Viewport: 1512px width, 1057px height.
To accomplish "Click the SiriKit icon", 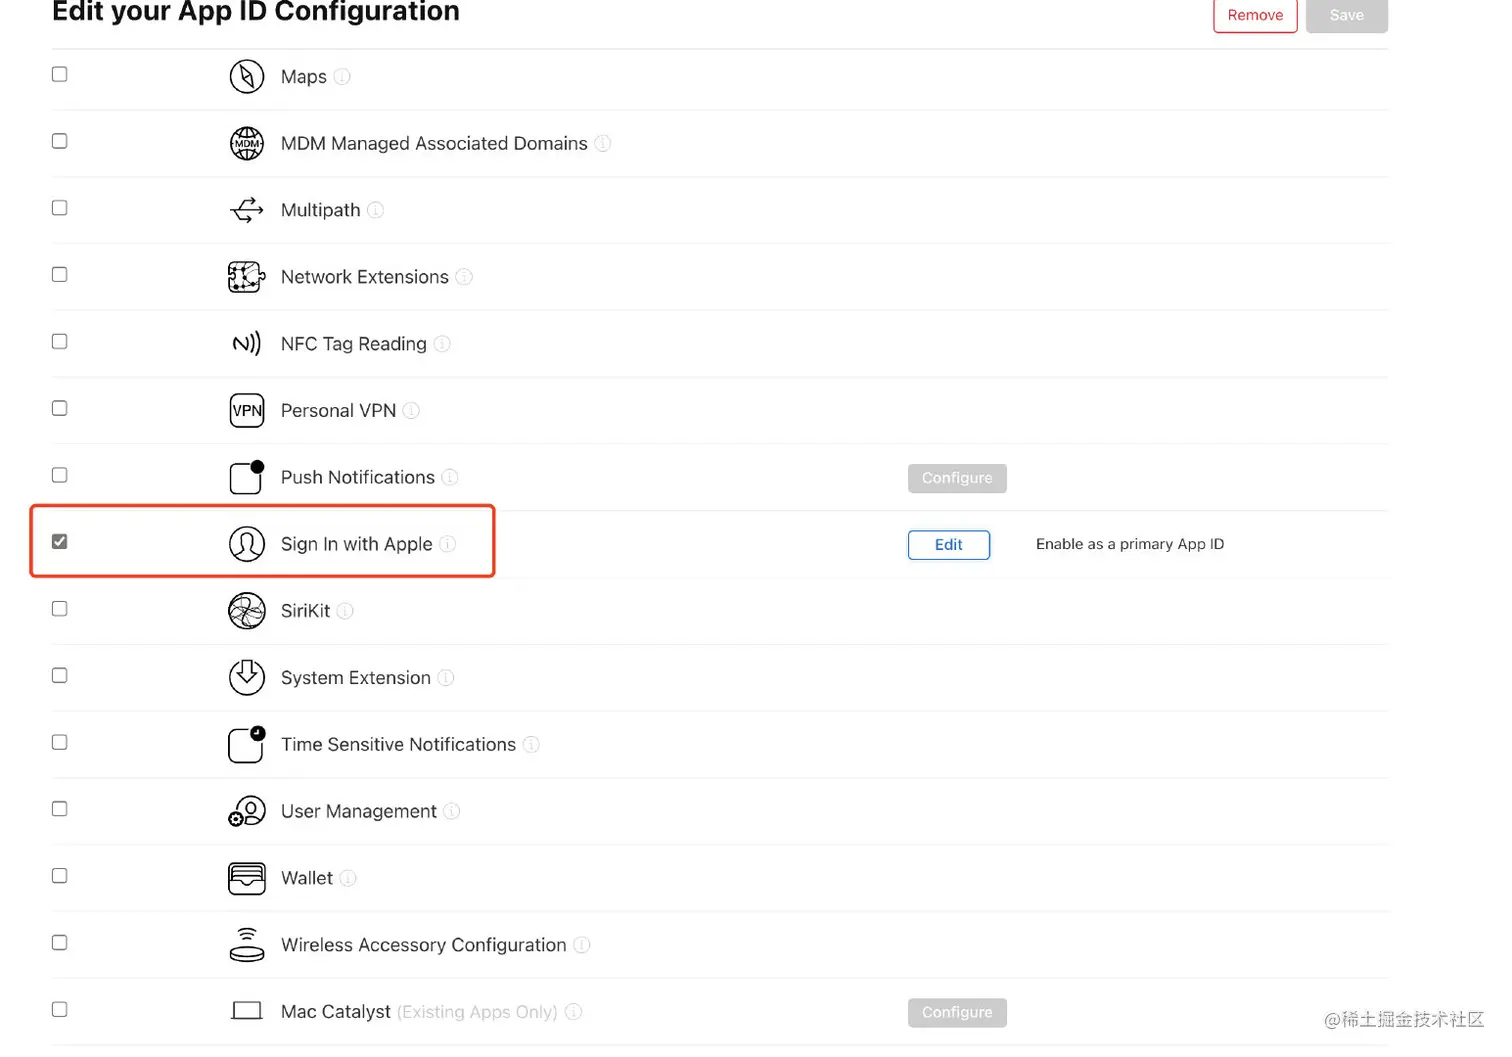I will [246, 611].
